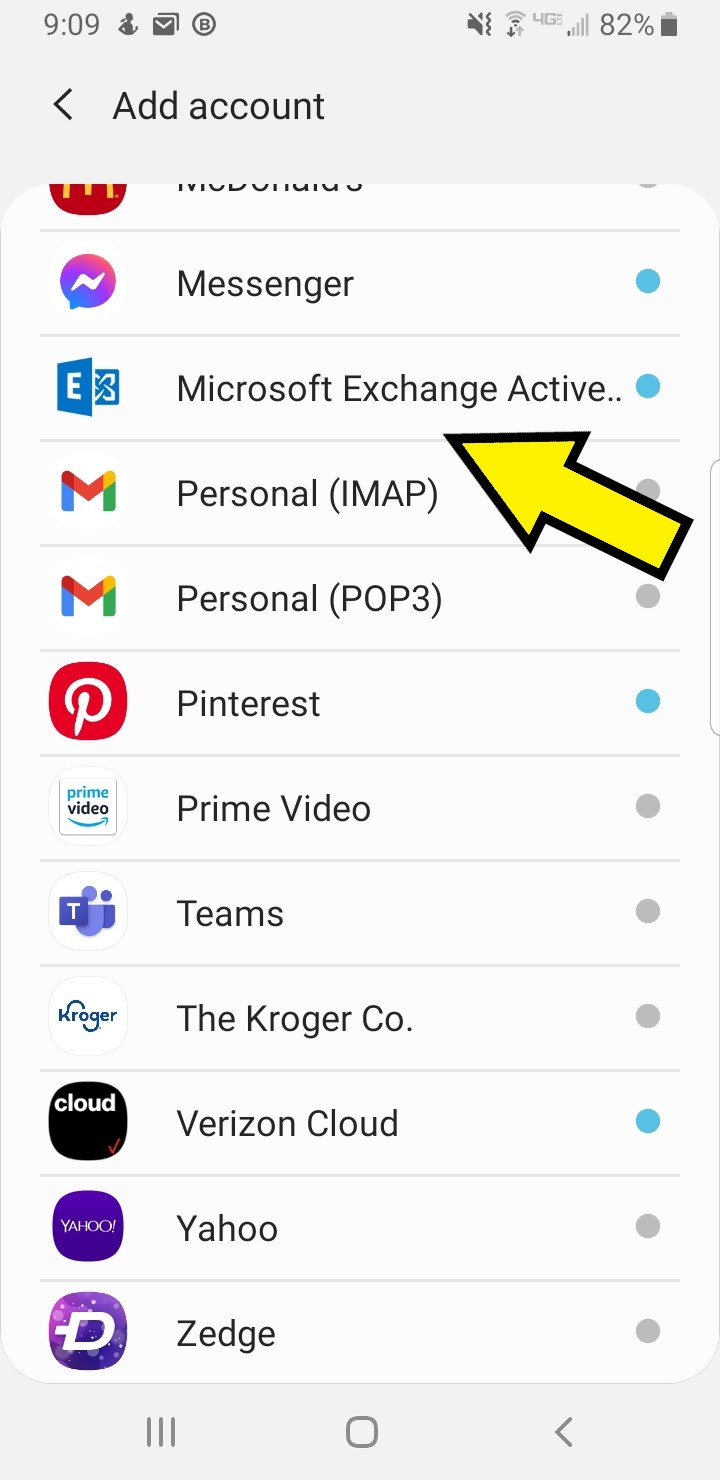This screenshot has width=720, height=1480.
Task: Go back using the header arrow
Action: [x=63, y=105]
